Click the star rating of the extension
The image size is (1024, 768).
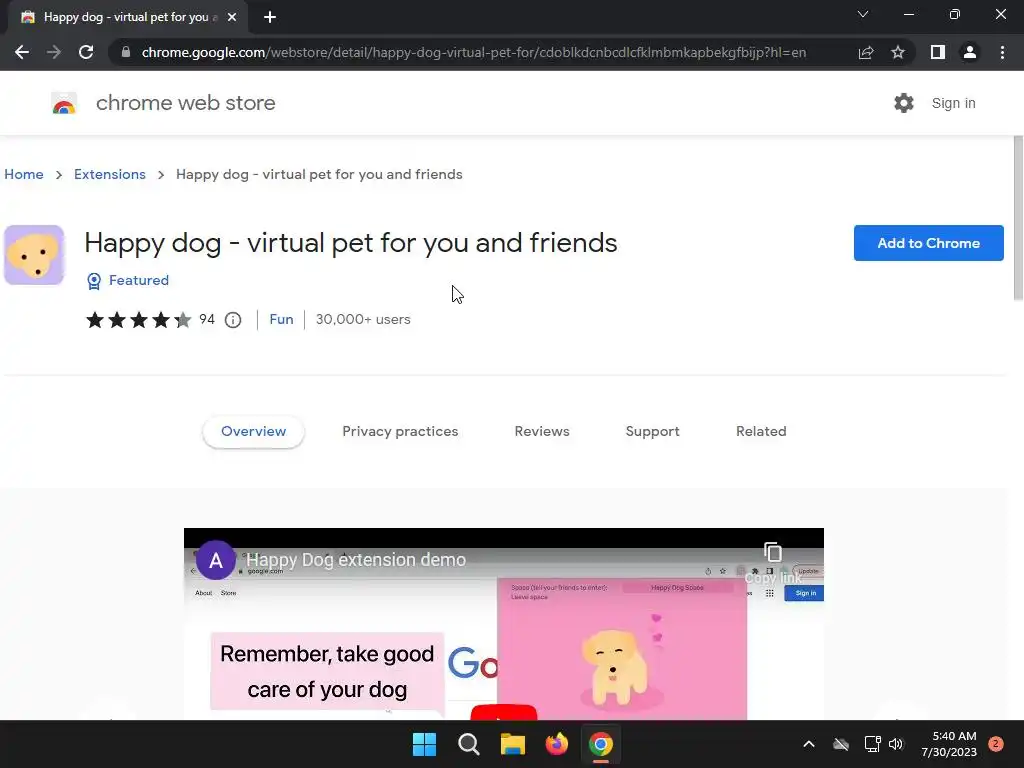pyautogui.click(x=138, y=319)
